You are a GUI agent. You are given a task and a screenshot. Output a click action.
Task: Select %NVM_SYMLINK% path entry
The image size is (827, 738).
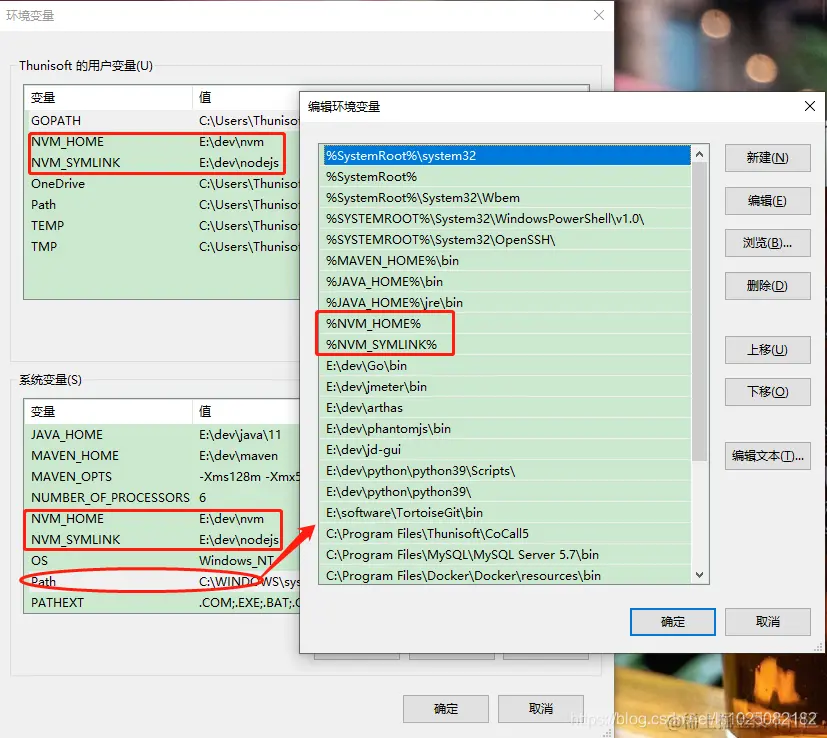point(505,344)
